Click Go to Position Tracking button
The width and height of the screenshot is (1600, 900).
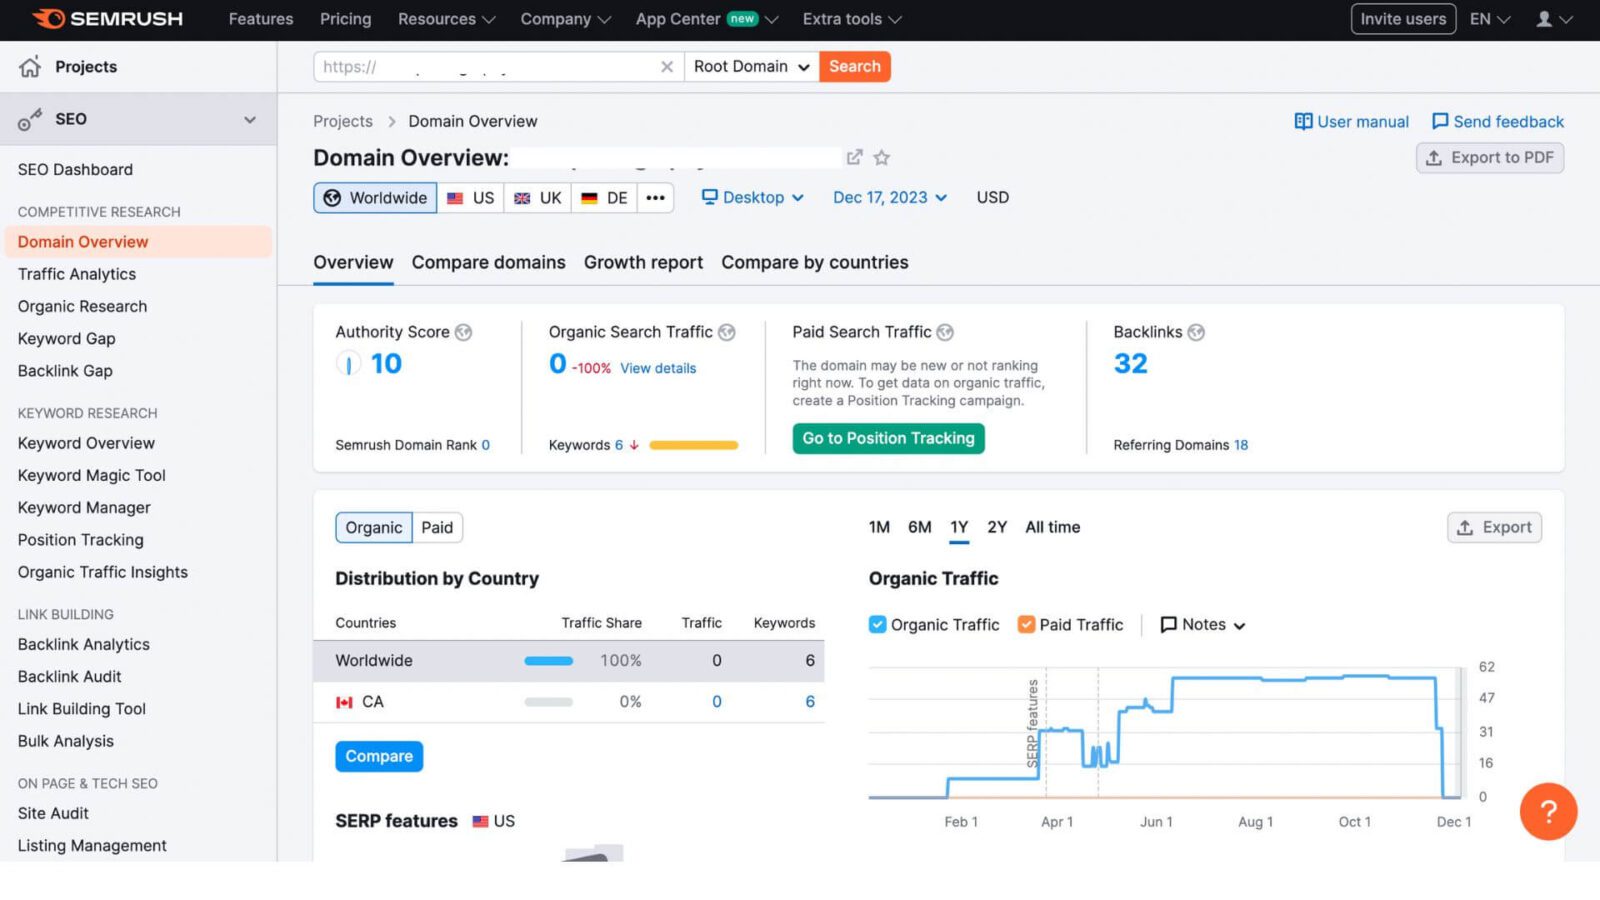tap(888, 438)
